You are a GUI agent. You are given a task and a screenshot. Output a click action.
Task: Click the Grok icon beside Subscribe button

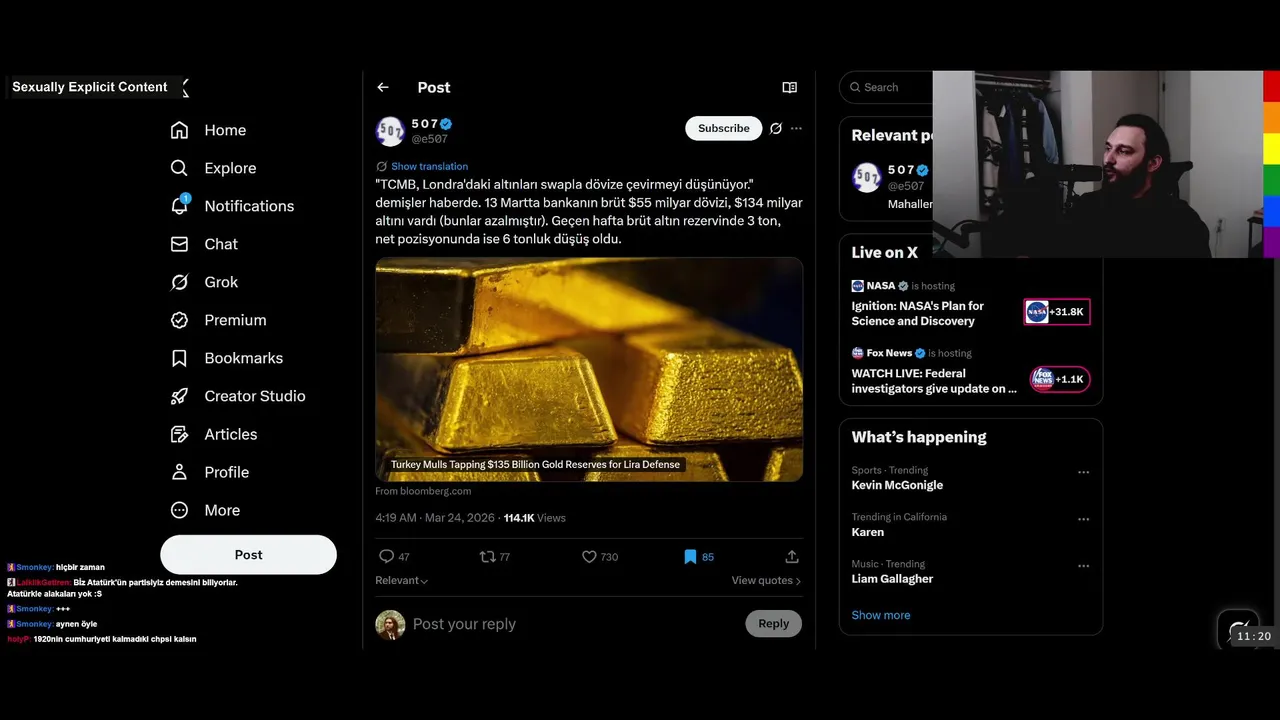[775, 128]
